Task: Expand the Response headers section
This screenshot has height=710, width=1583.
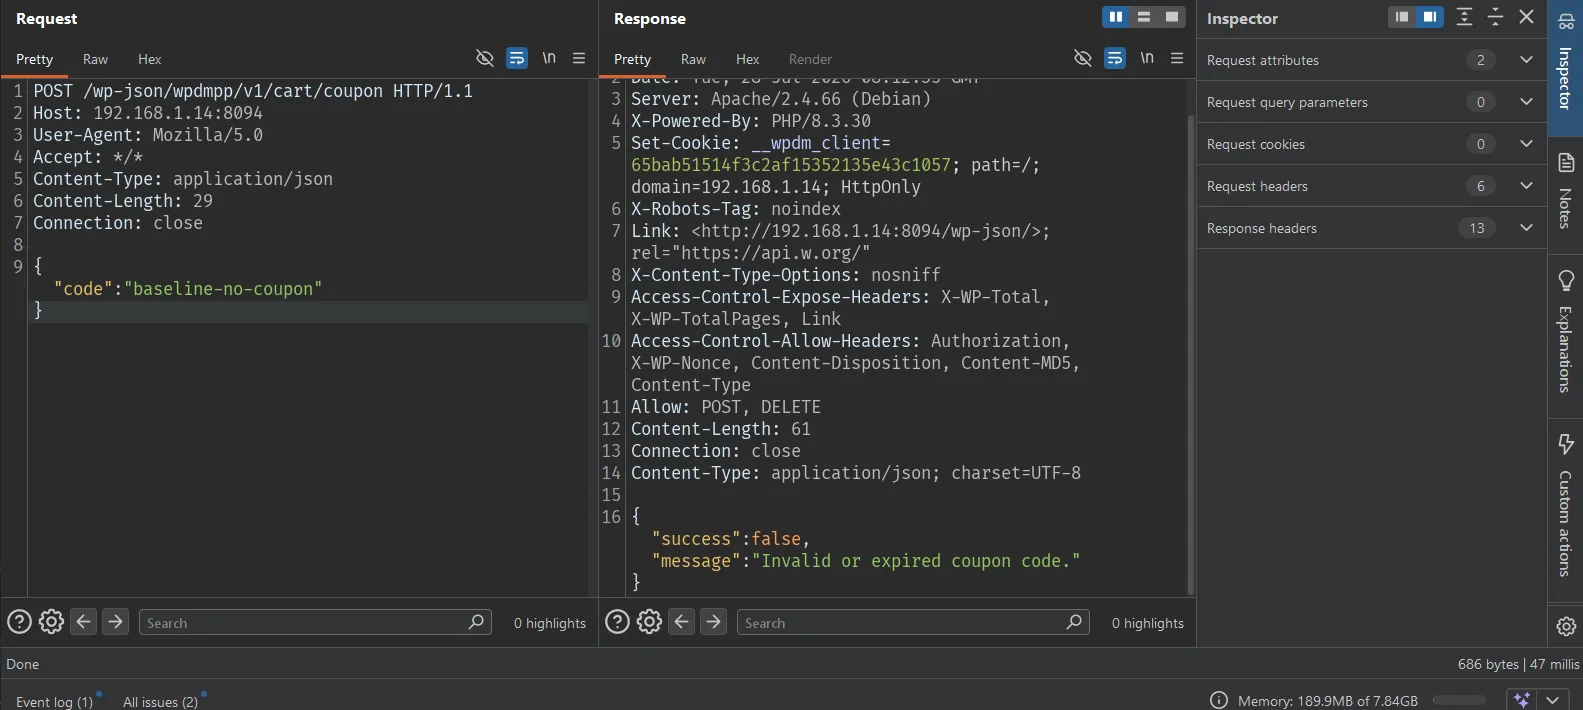Action: click(1371, 228)
